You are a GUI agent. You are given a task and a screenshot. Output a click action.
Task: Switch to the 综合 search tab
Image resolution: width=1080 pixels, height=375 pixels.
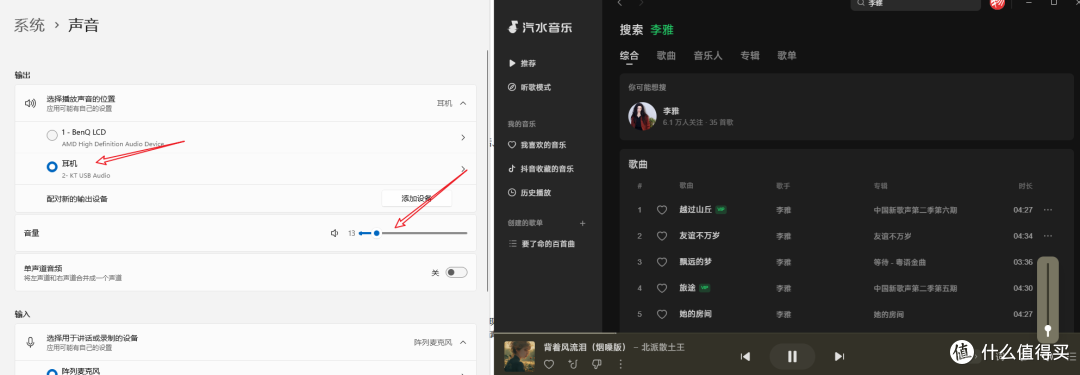point(630,56)
